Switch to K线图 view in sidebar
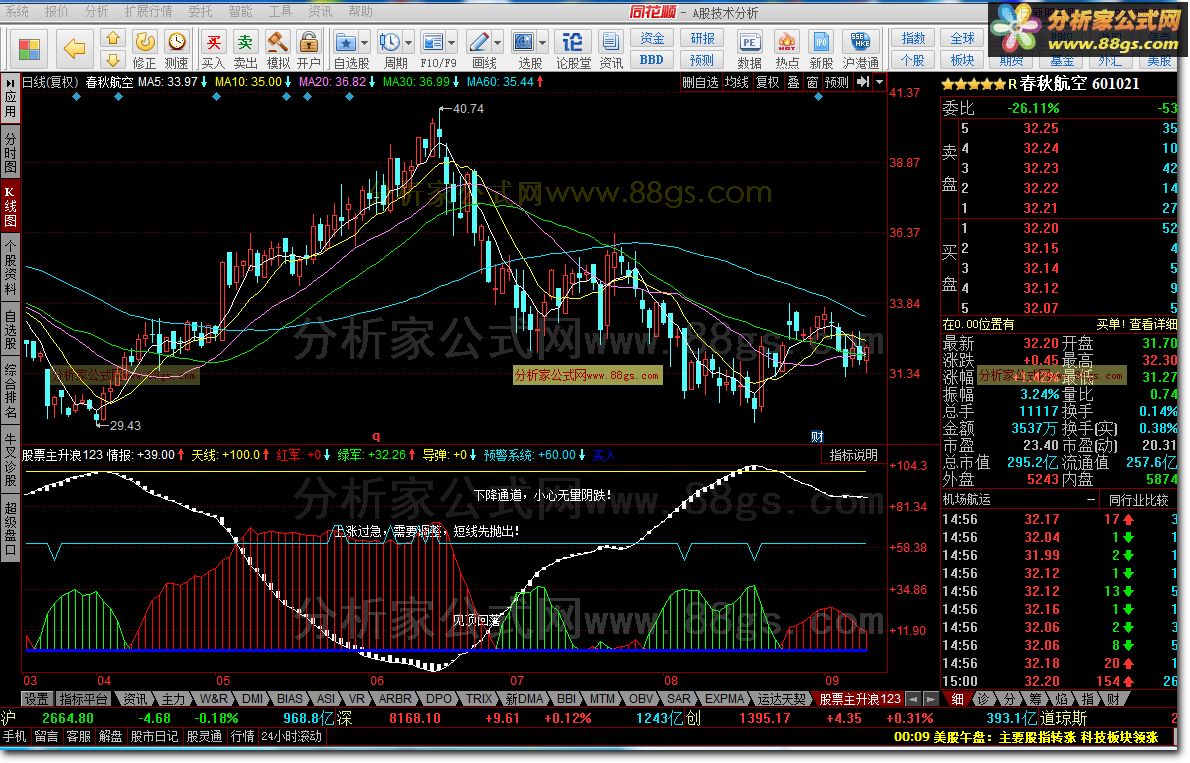 tap(11, 206)
